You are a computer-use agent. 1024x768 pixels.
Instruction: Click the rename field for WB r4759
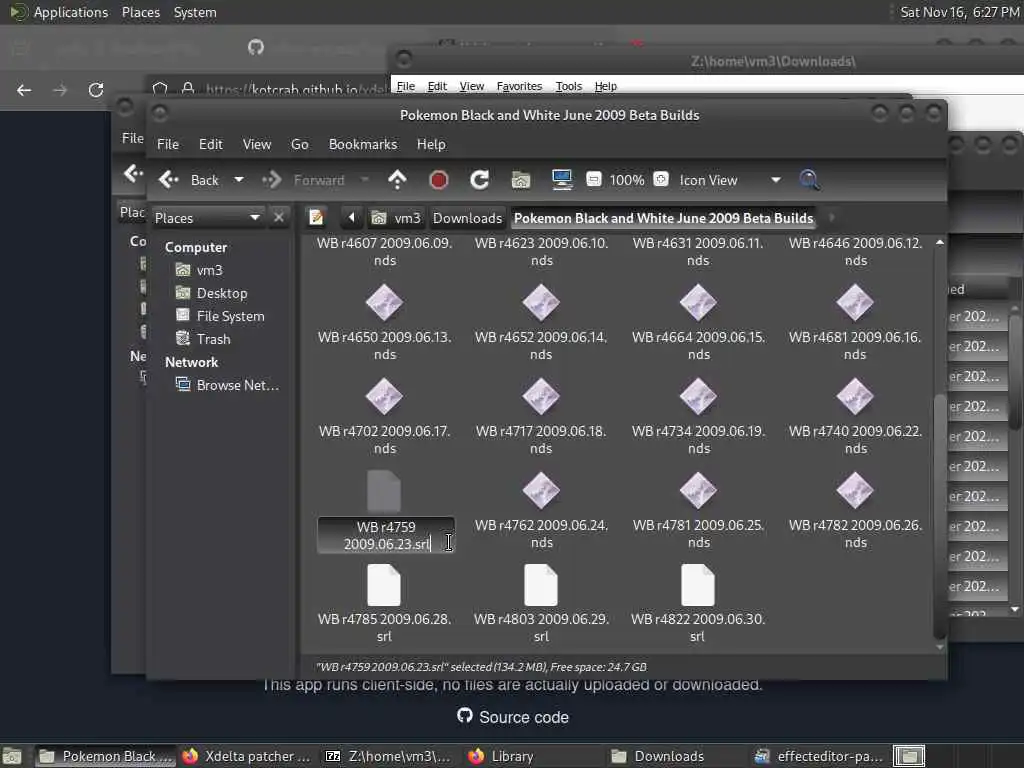pos(385,536)
